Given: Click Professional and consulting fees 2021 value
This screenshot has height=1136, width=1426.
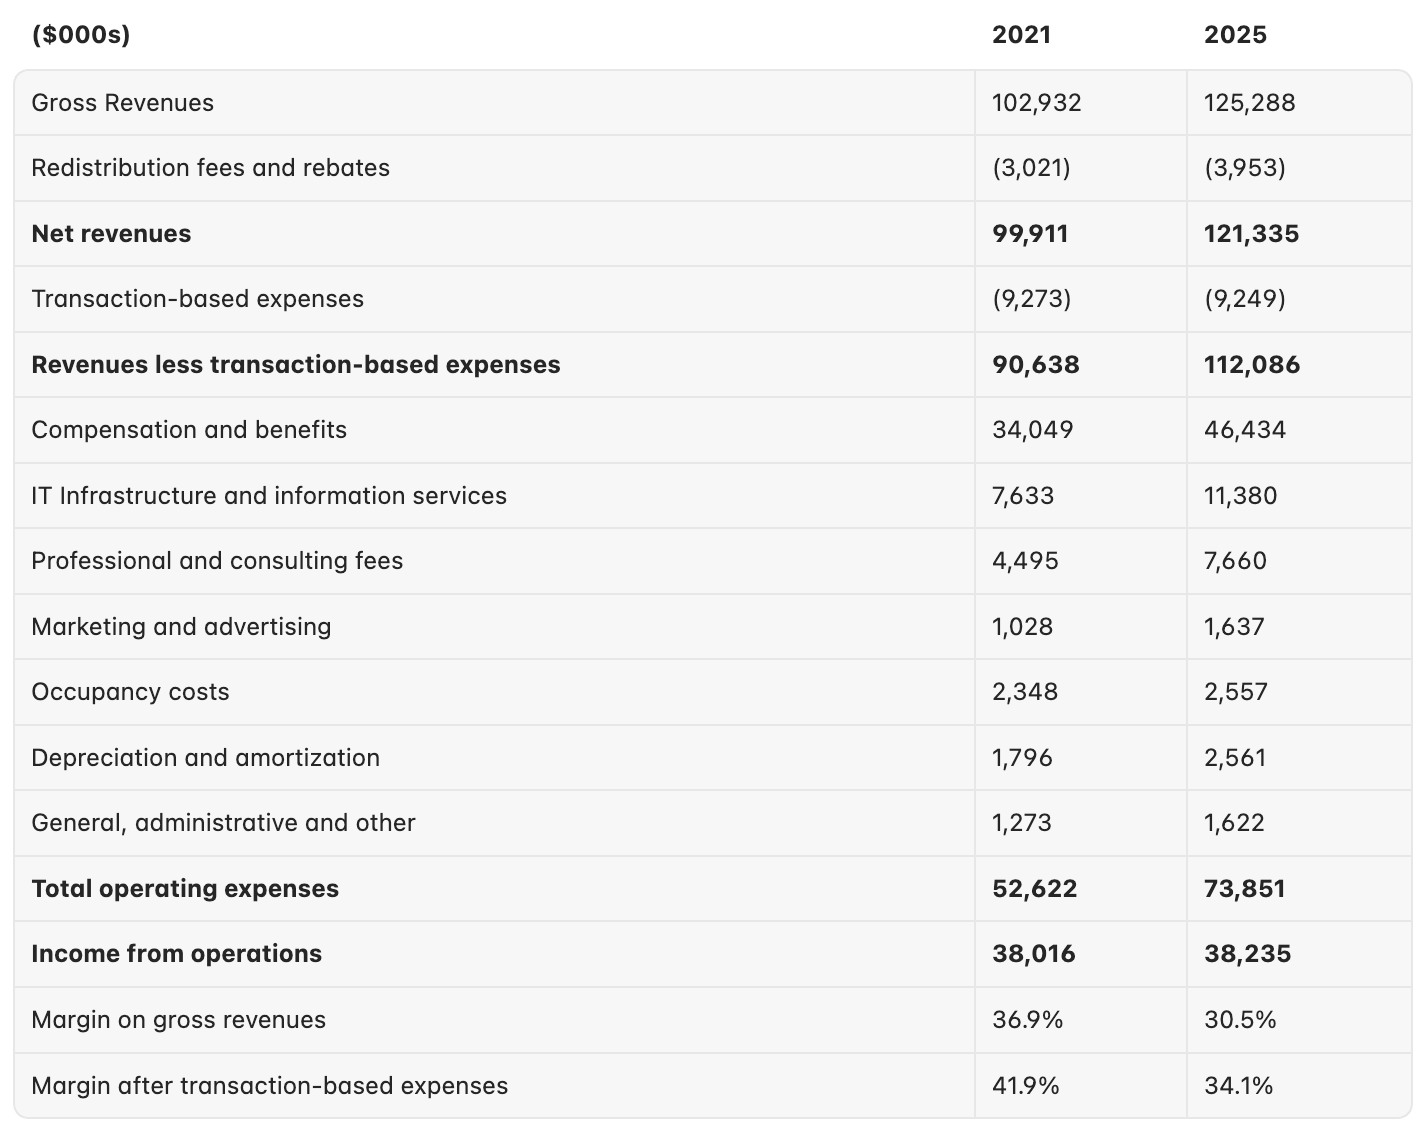Looking at the screenshot, I should [x=1025, y=561].
